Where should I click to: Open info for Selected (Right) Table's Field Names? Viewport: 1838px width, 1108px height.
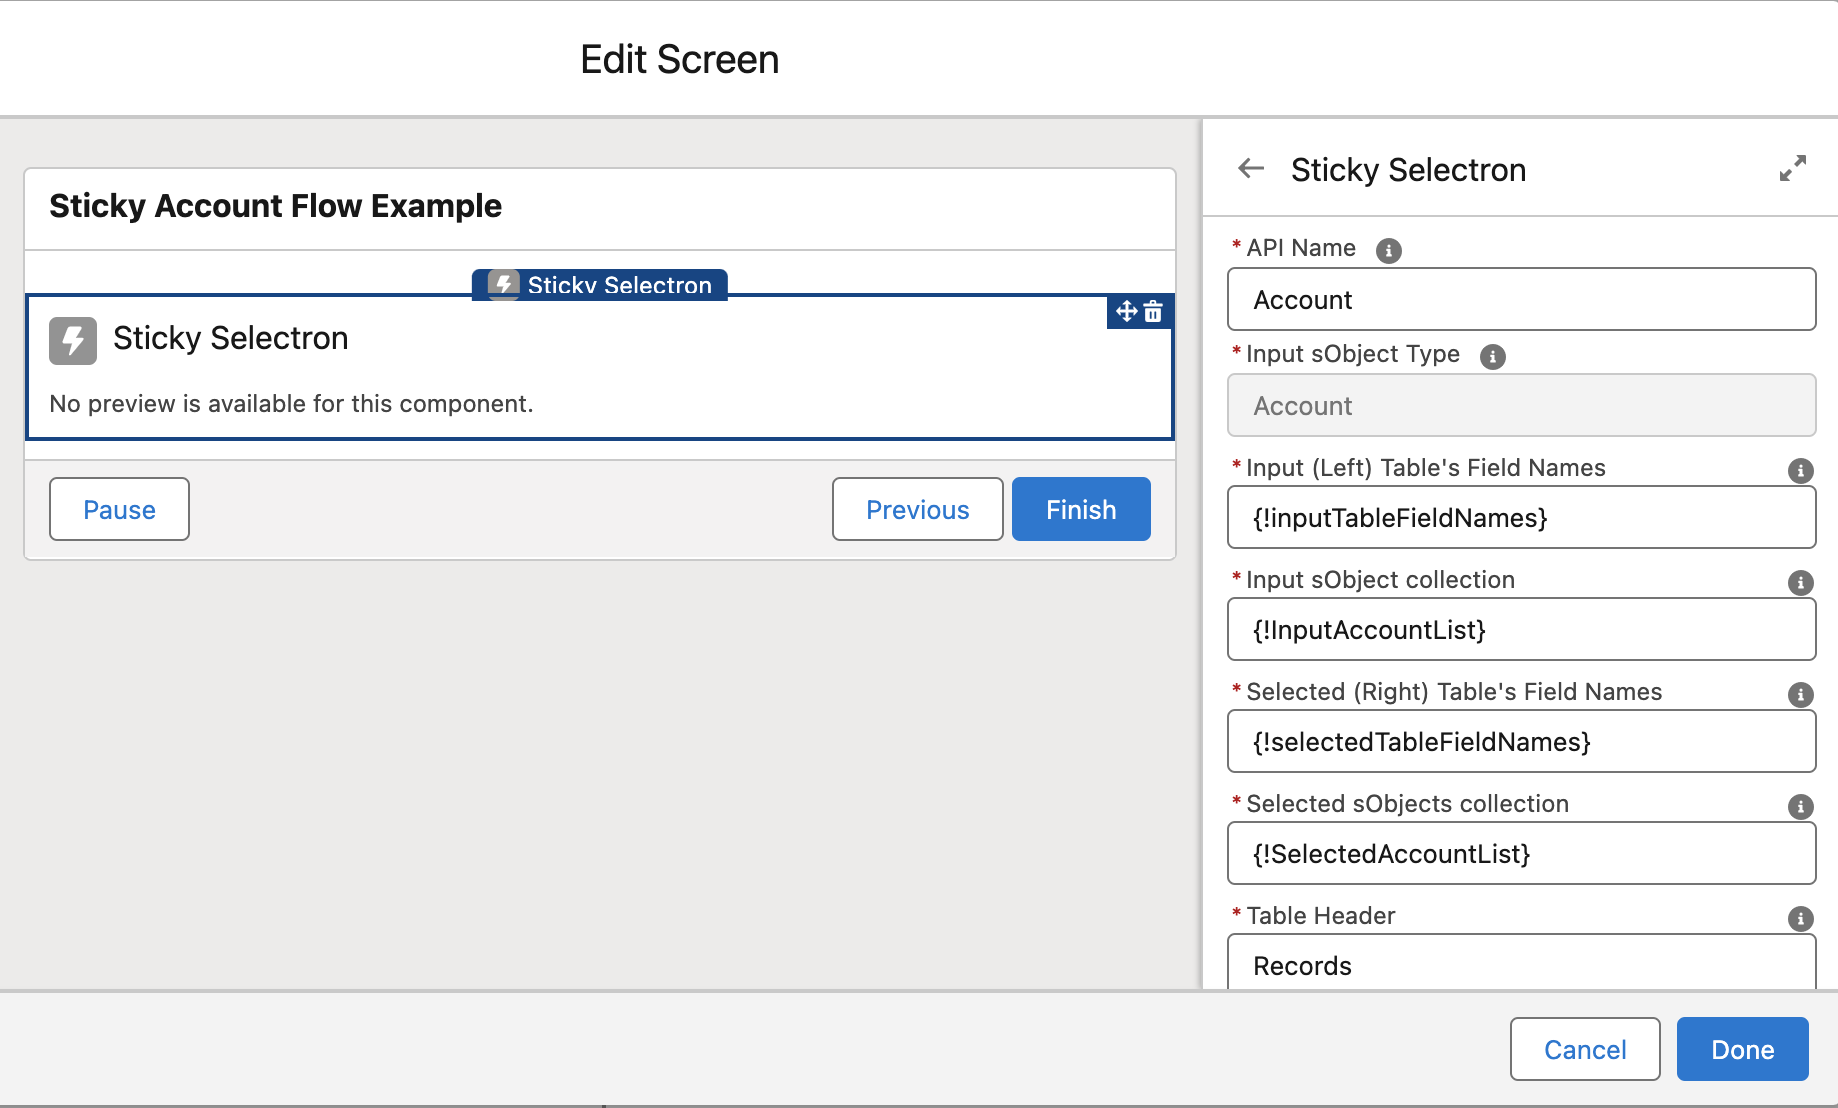1800,694
